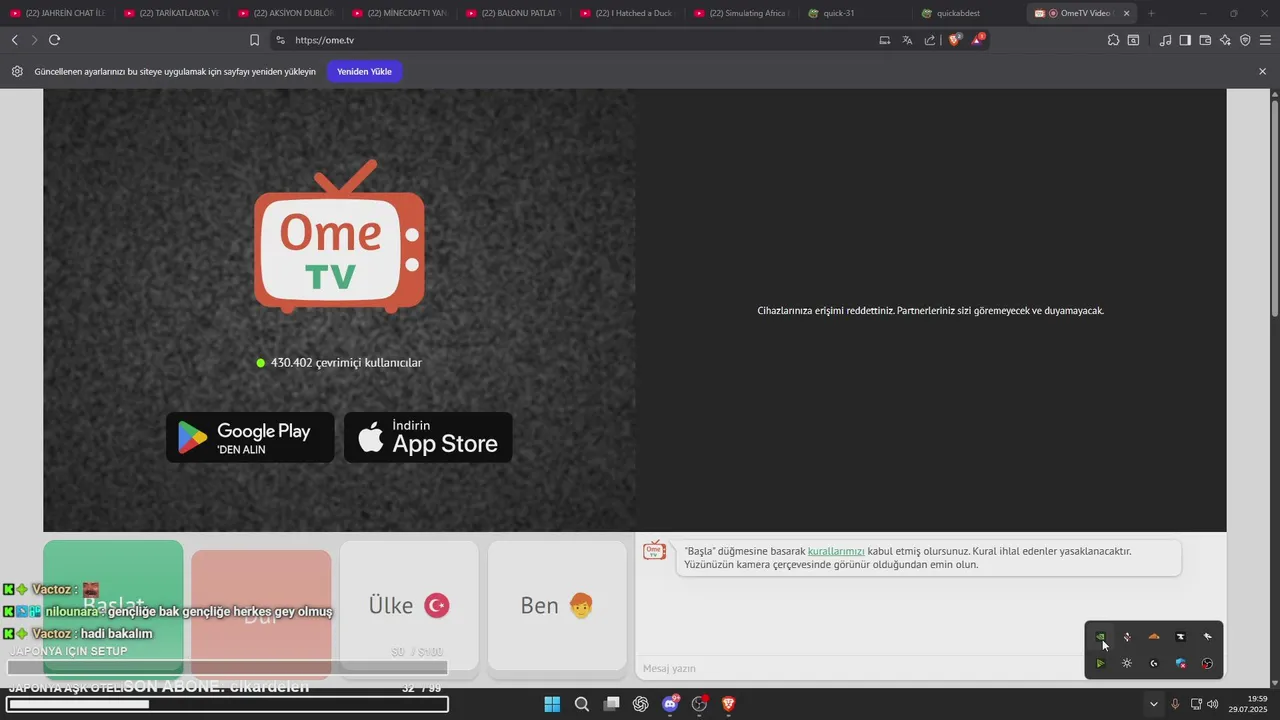The image size is (1280, 720).
Task: Open the Logitech G Hub tray icon
Action: pos(1154,663)
